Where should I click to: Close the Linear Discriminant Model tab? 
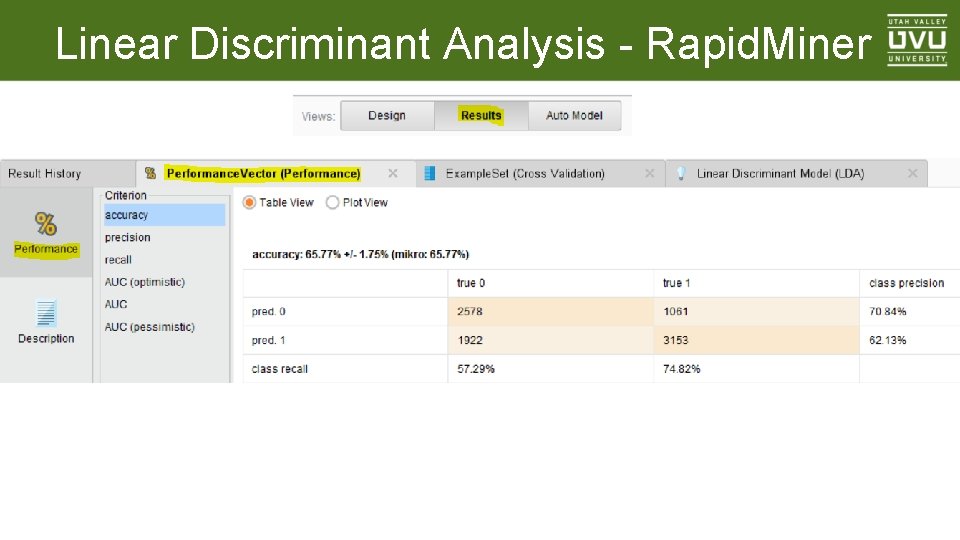(912, 173)
